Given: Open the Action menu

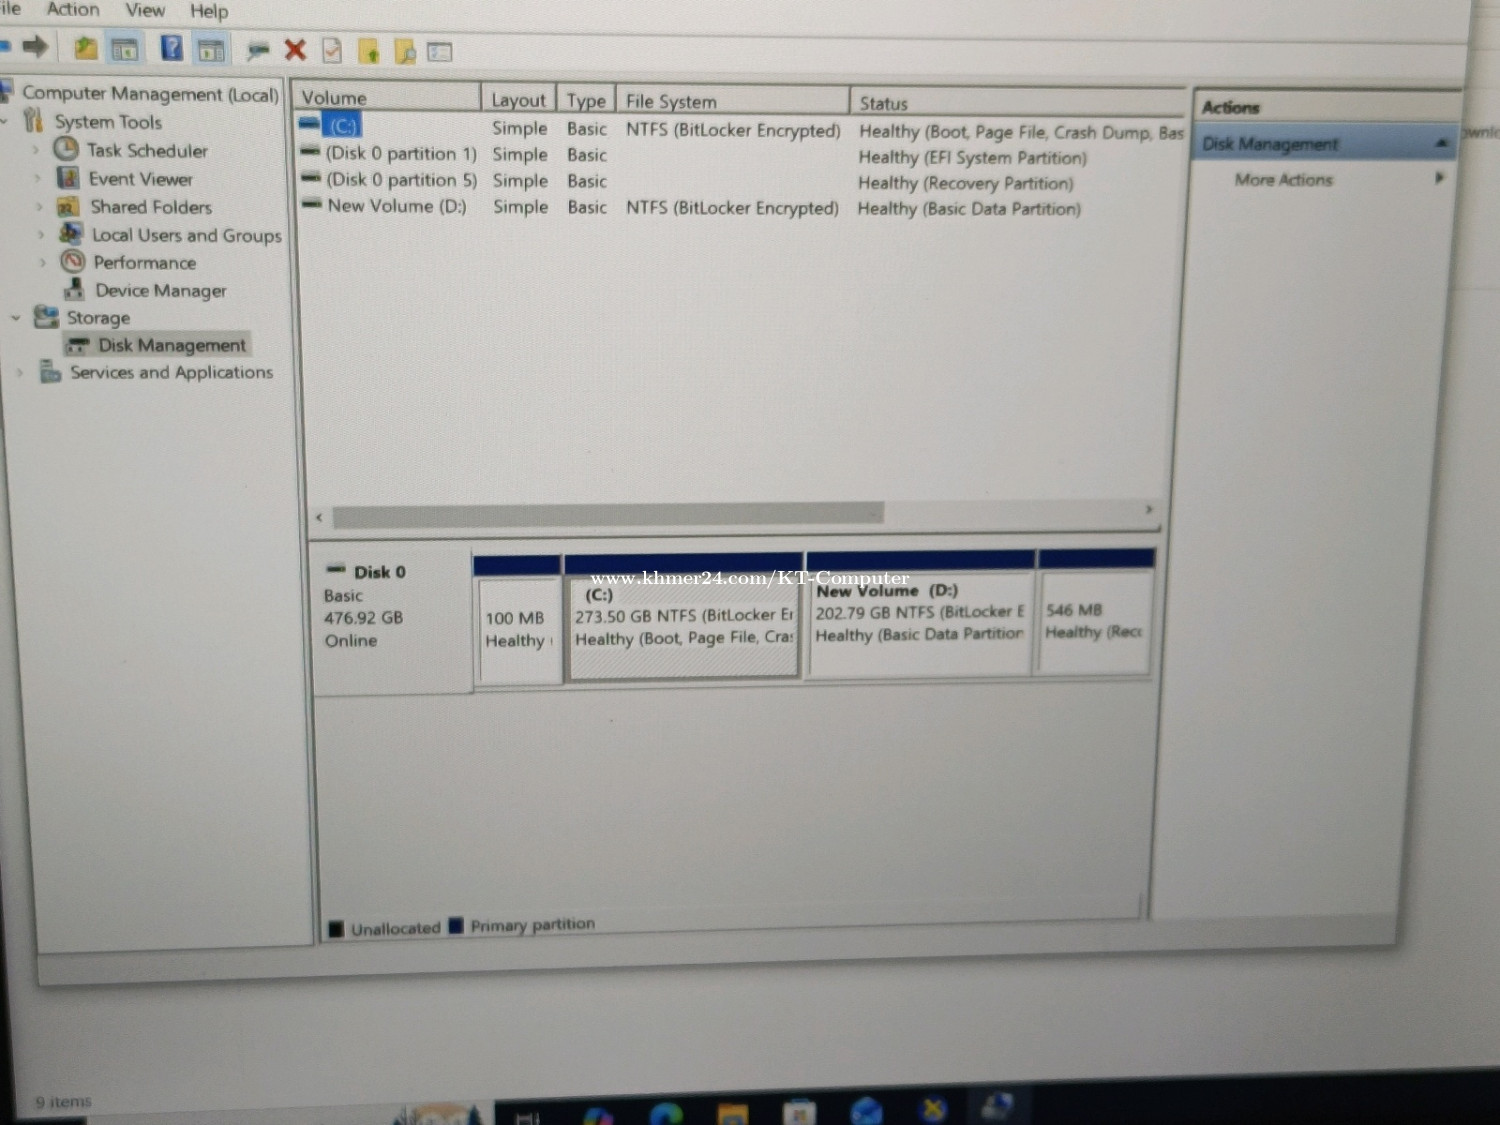Looking at the screenshot, I should pyautogui.click(x=73, y=10).
